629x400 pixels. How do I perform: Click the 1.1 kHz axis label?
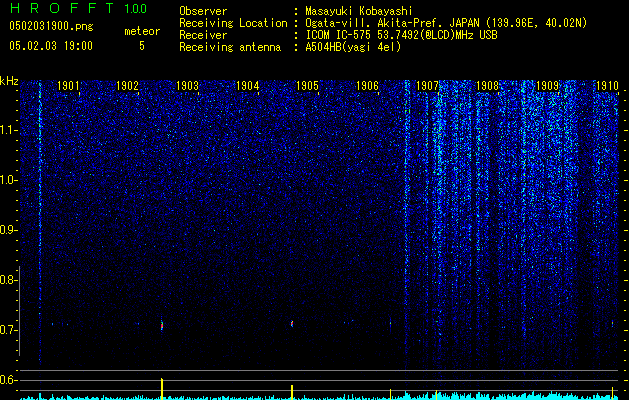tap(8, 130)
